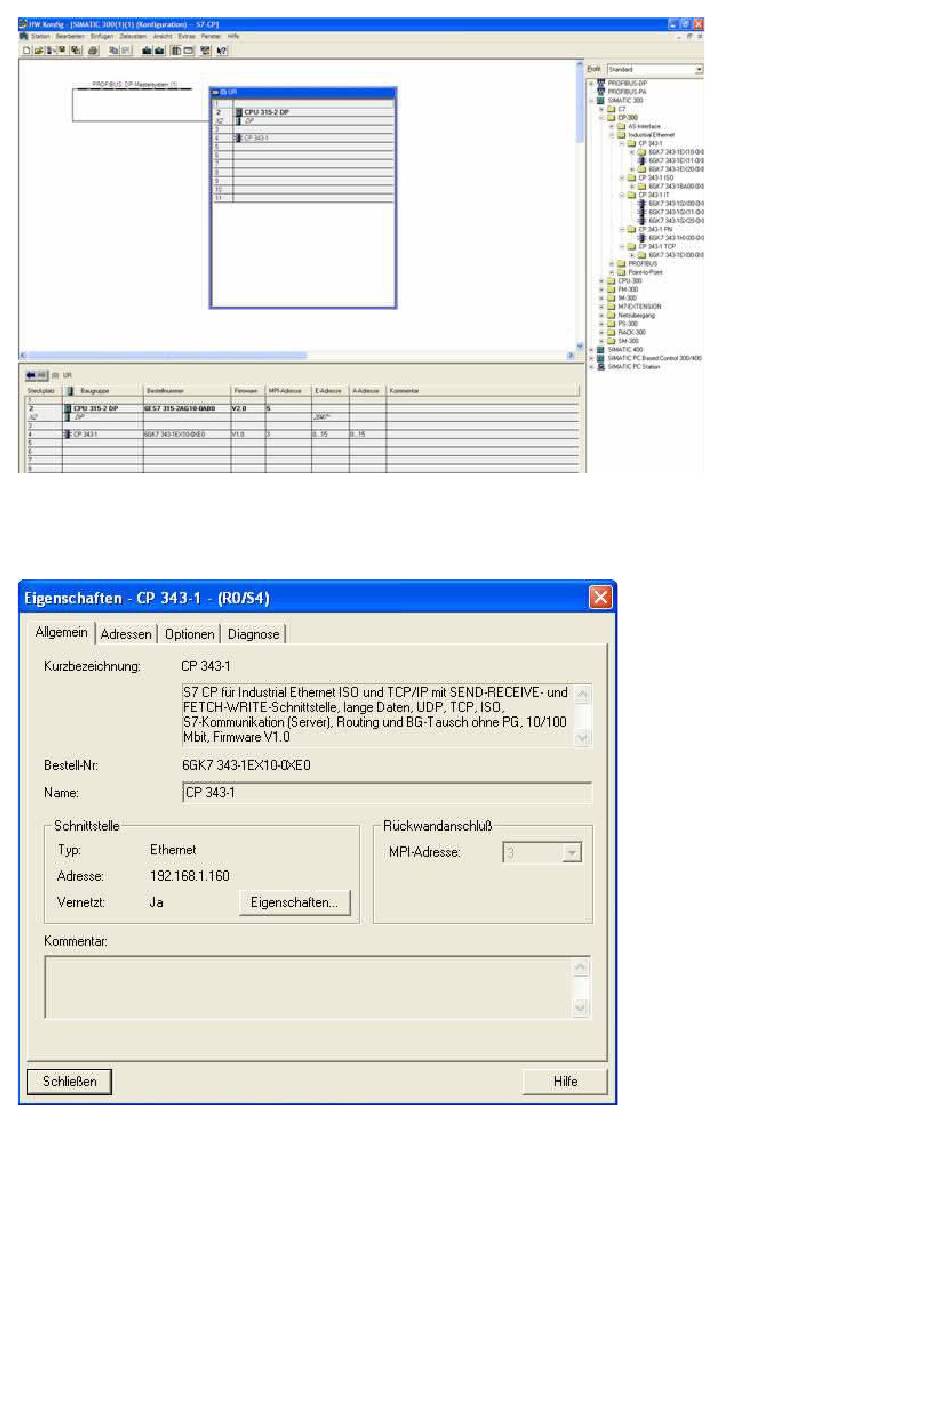Click the order number 6GK7 343-1EX10-0XE0 in dialog
This screenshot has width=950, height=1420.
click(x=246, y=765)
